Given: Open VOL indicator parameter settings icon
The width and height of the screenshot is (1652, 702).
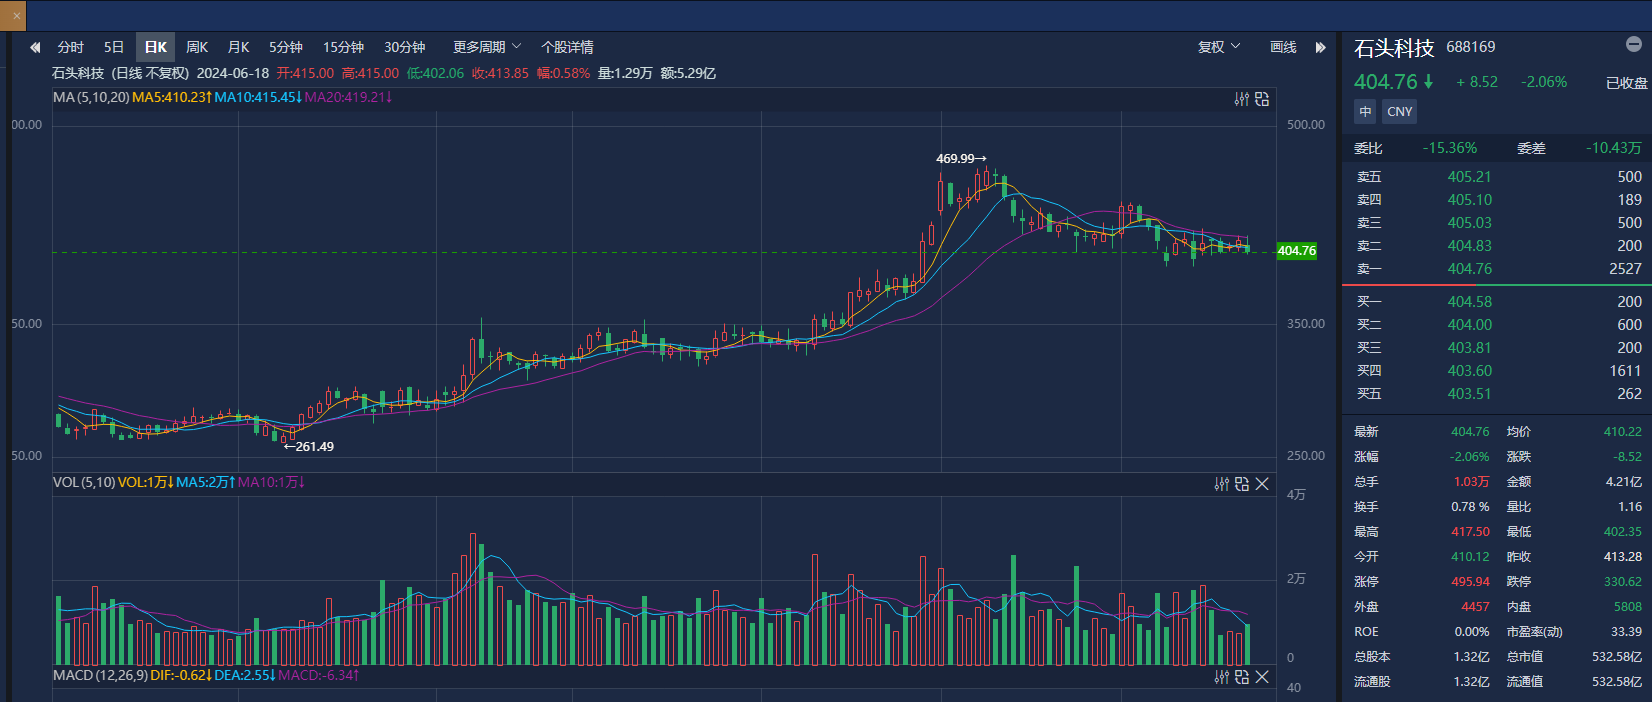Looking at the screenshot, I should 1221,484.
